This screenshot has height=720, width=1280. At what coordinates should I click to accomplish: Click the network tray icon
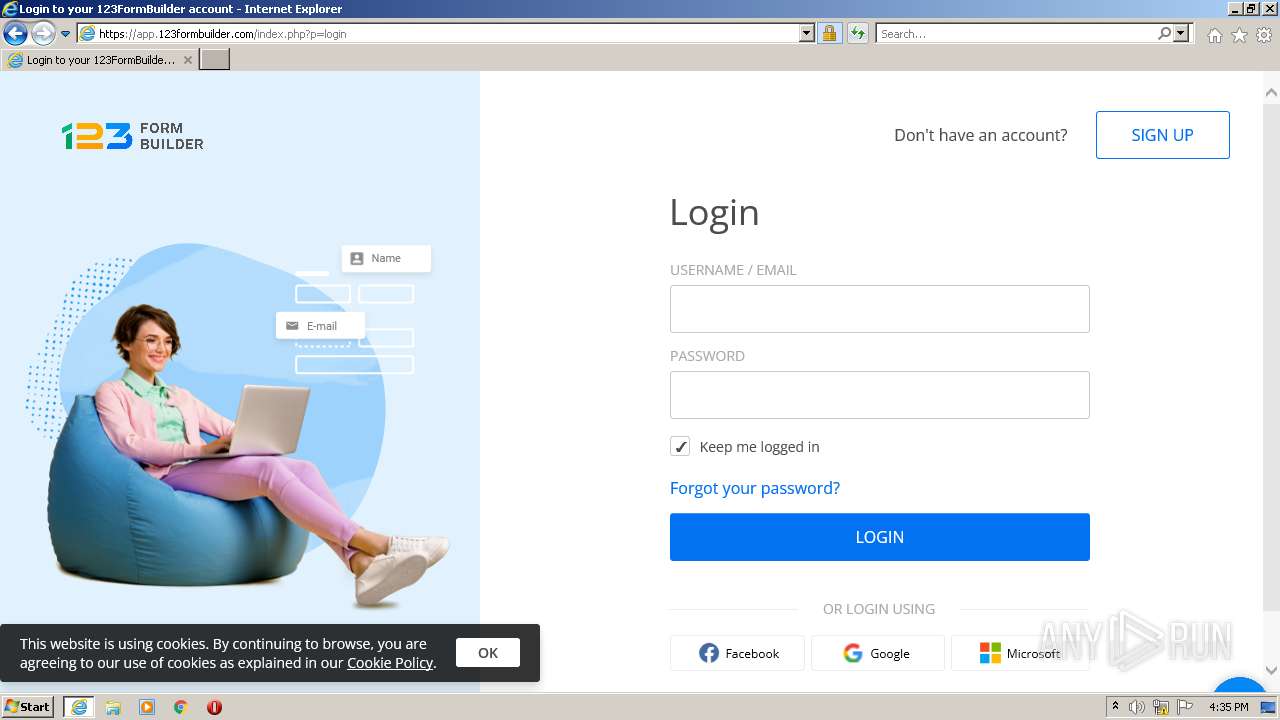coord(1161,707)
